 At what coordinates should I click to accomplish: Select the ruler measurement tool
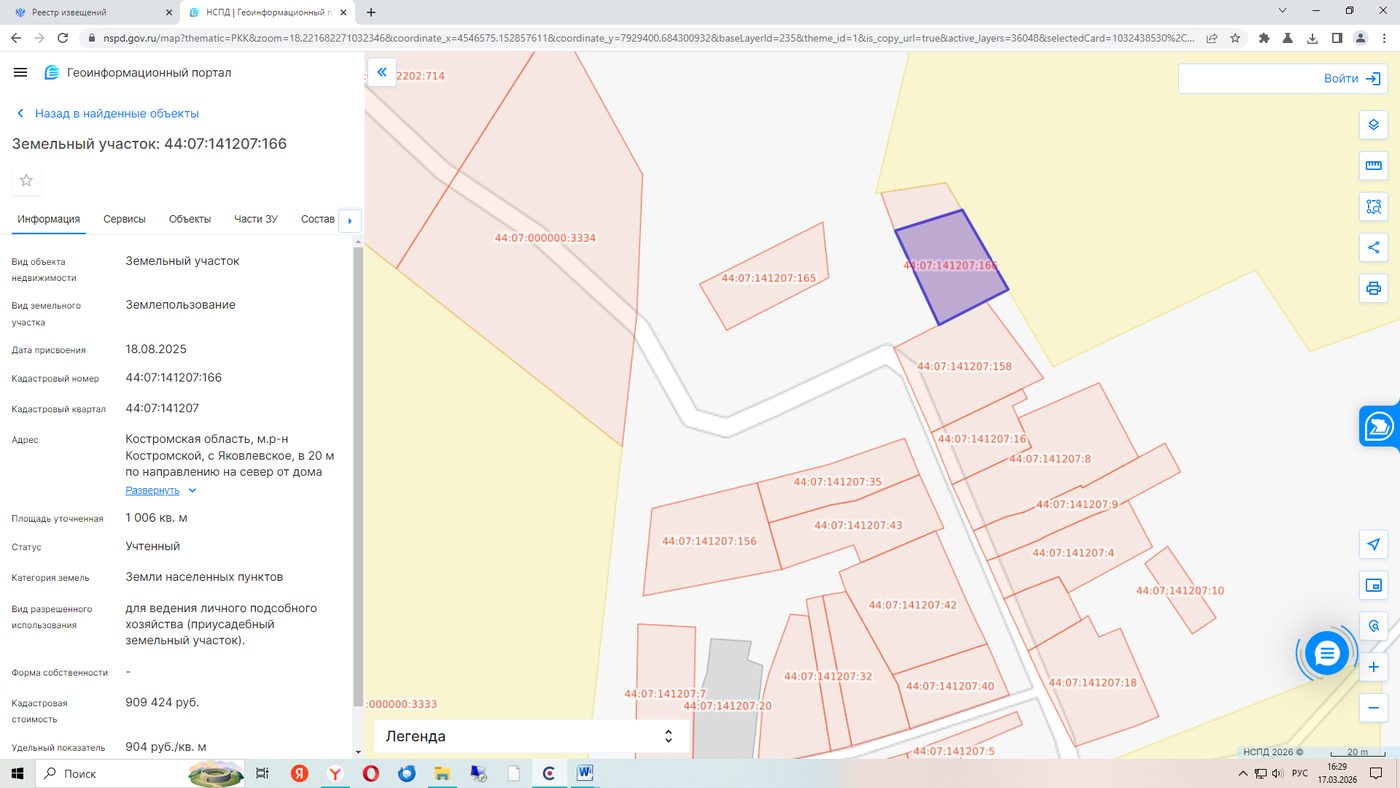pyautogui.click(x=1373, y=166)
